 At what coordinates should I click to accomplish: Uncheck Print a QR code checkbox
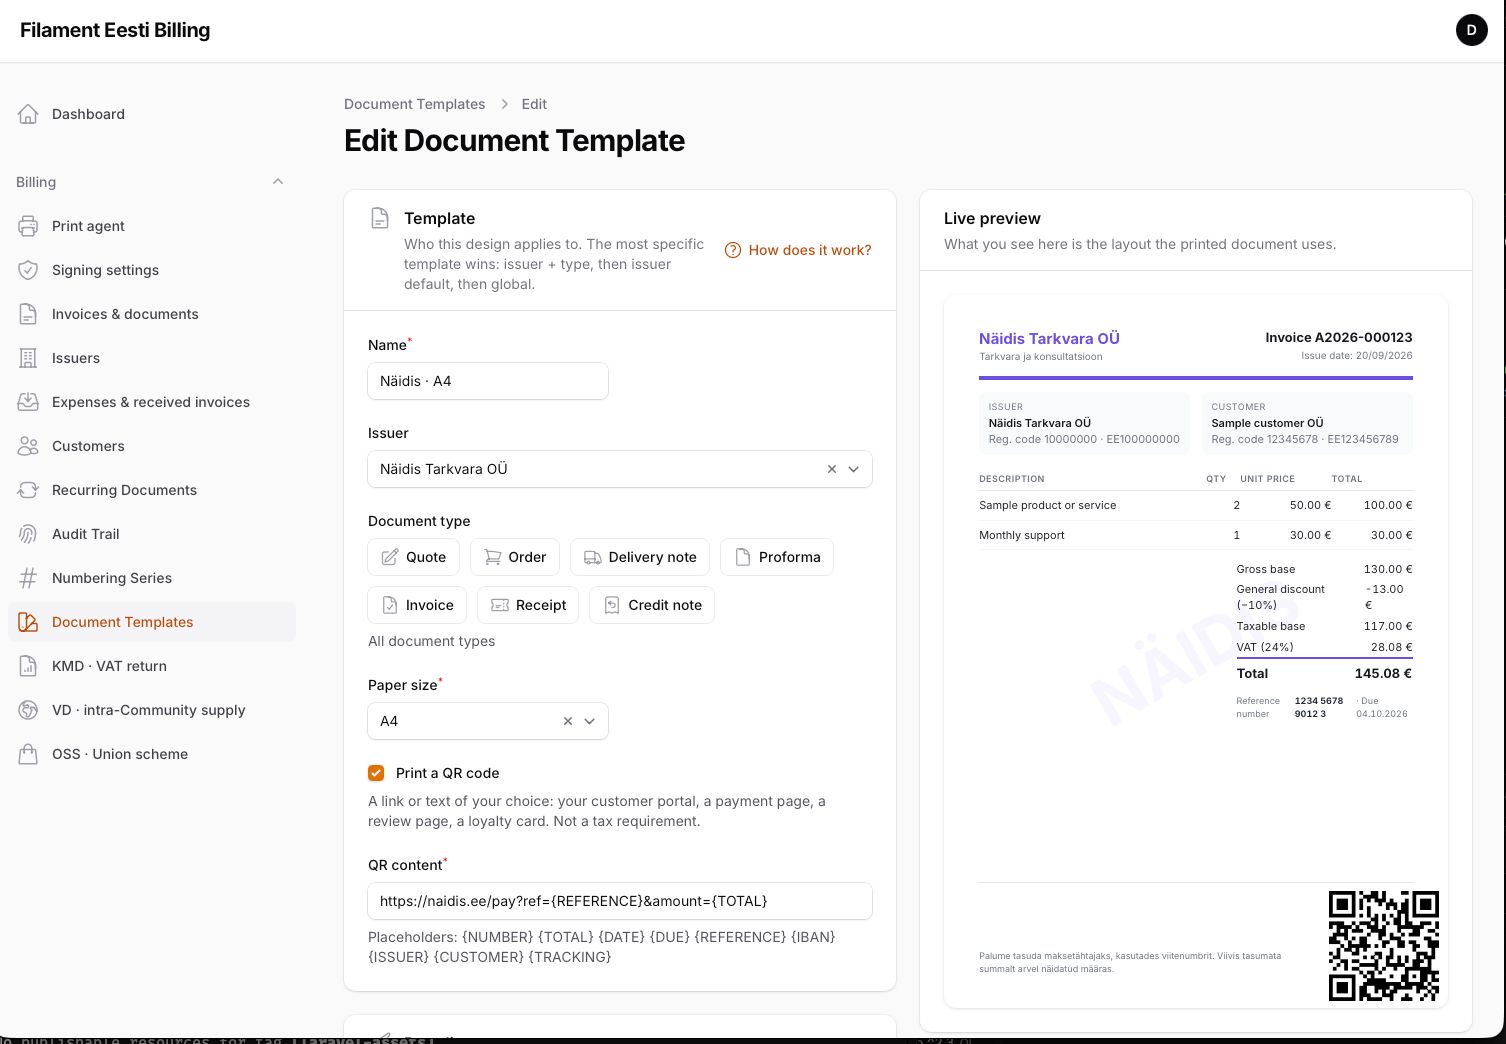point(376,773)
